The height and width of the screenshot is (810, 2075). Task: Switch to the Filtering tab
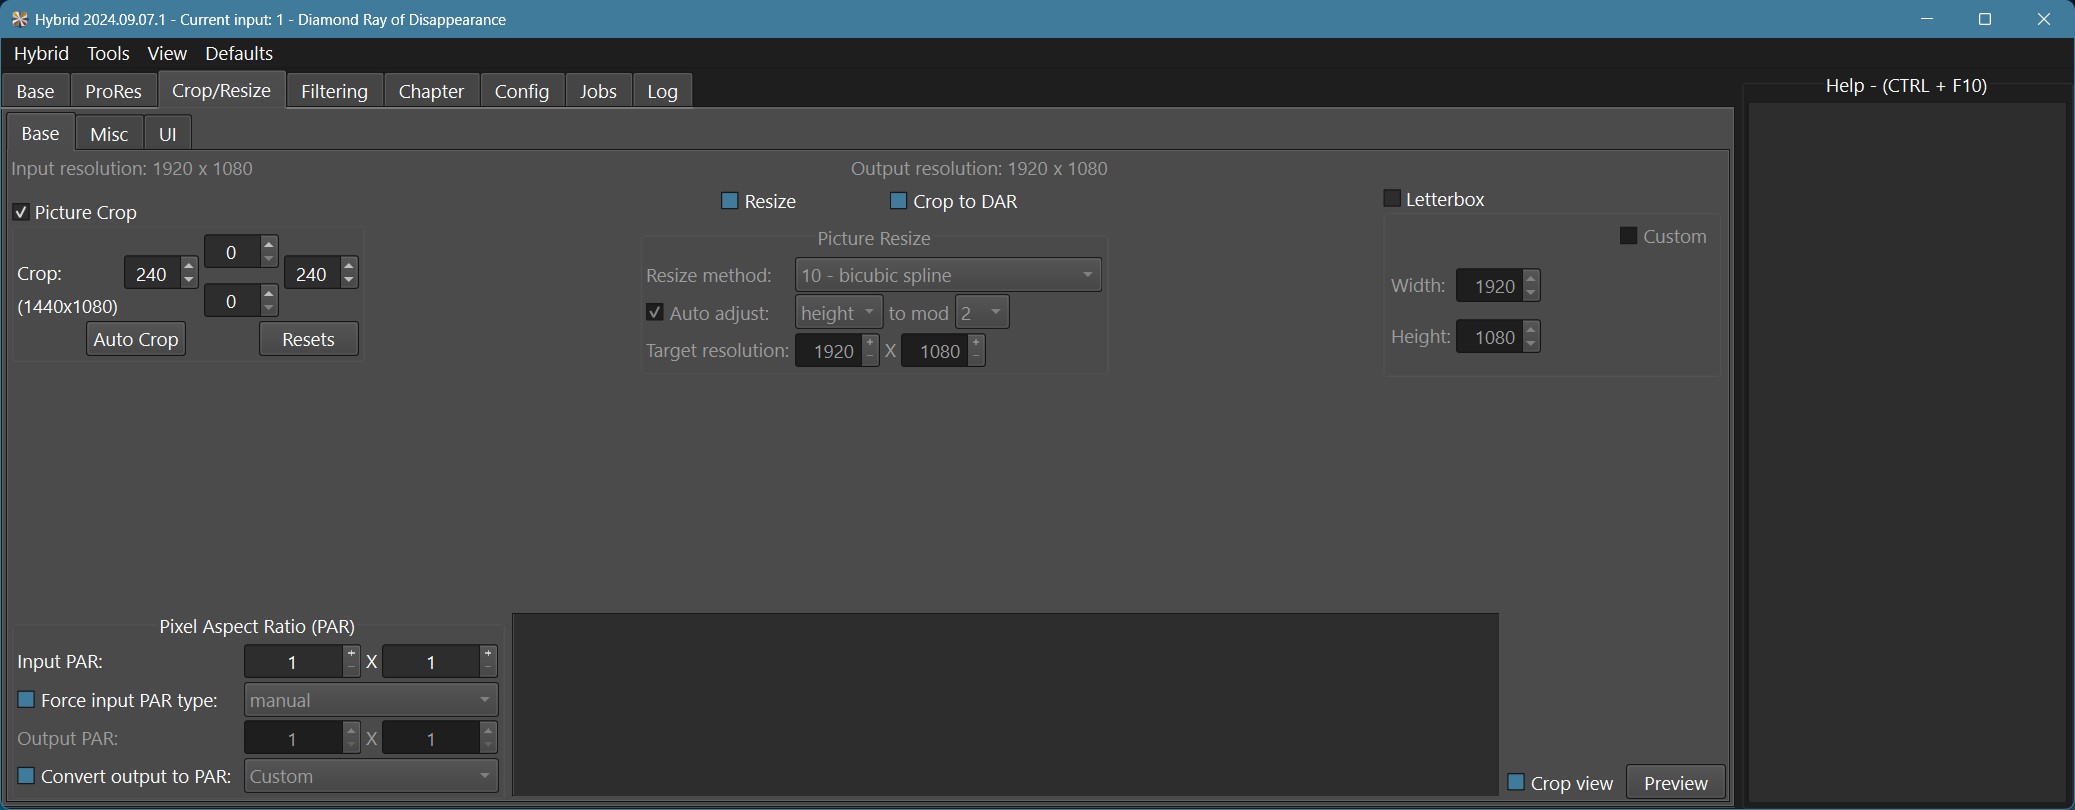[334, 91]
